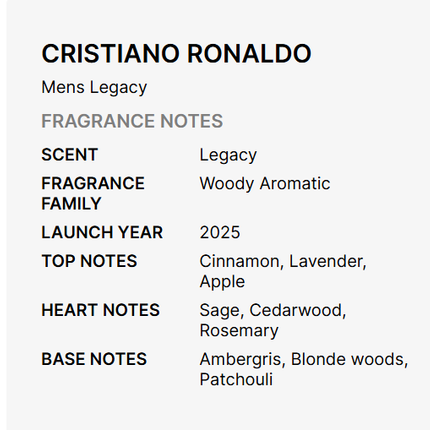430x430 pixels.
Task: Click the word Cedarwood in heart notes
Action: coord(297,311)
